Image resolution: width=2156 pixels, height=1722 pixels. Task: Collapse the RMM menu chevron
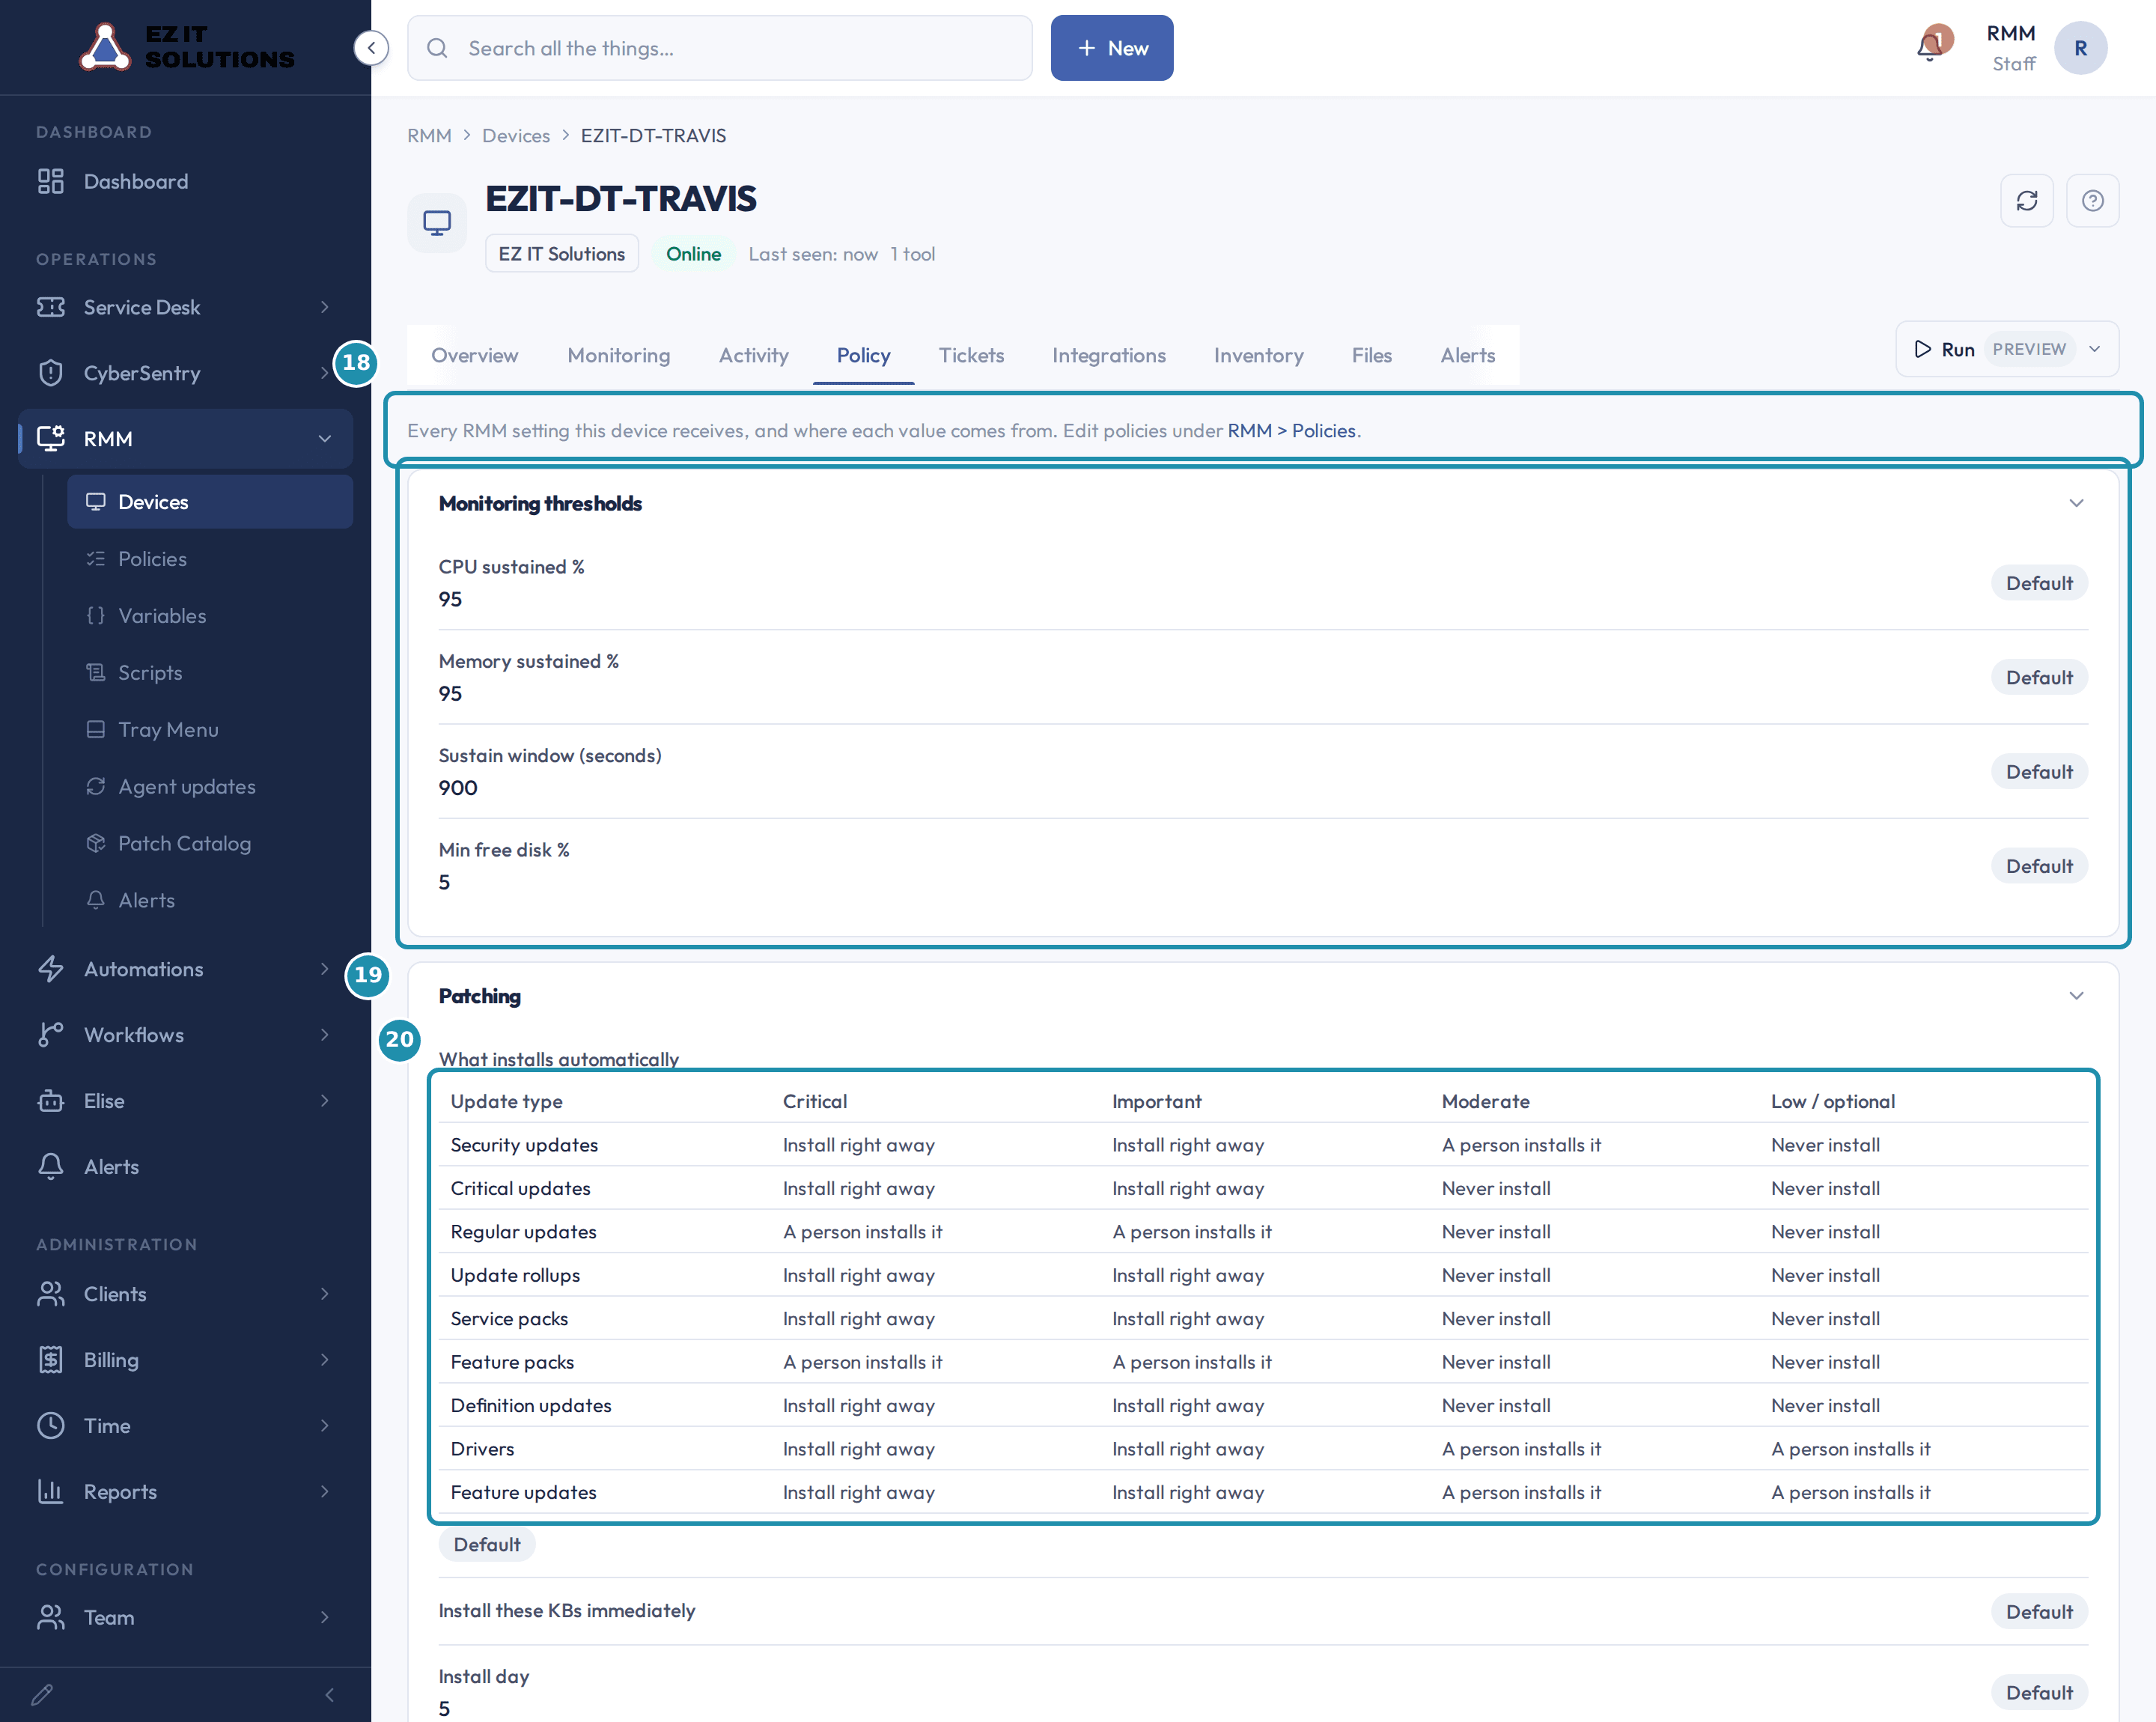point(325,438)
